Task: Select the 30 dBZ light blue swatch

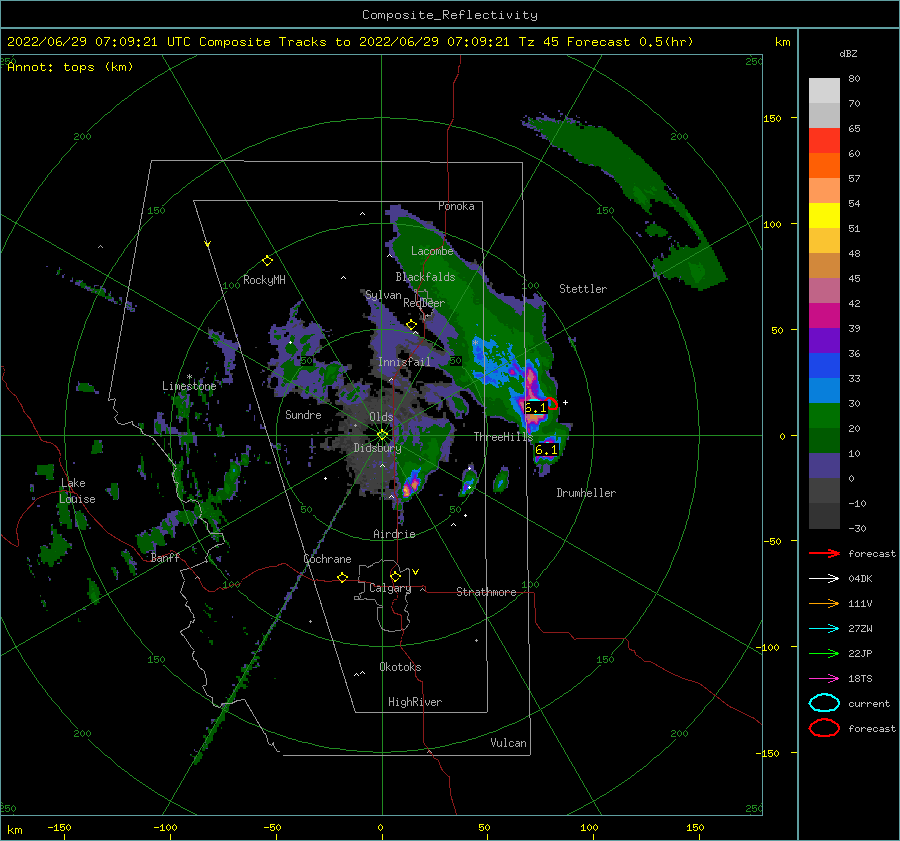Action: click(824, 390)
